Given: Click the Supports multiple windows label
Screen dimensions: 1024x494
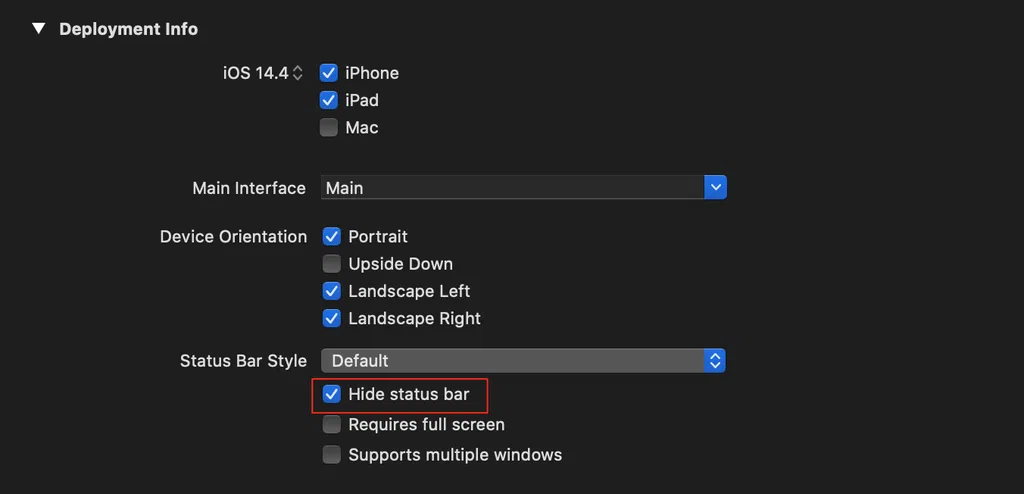Looking at the screenshot, I should (455, 454).
